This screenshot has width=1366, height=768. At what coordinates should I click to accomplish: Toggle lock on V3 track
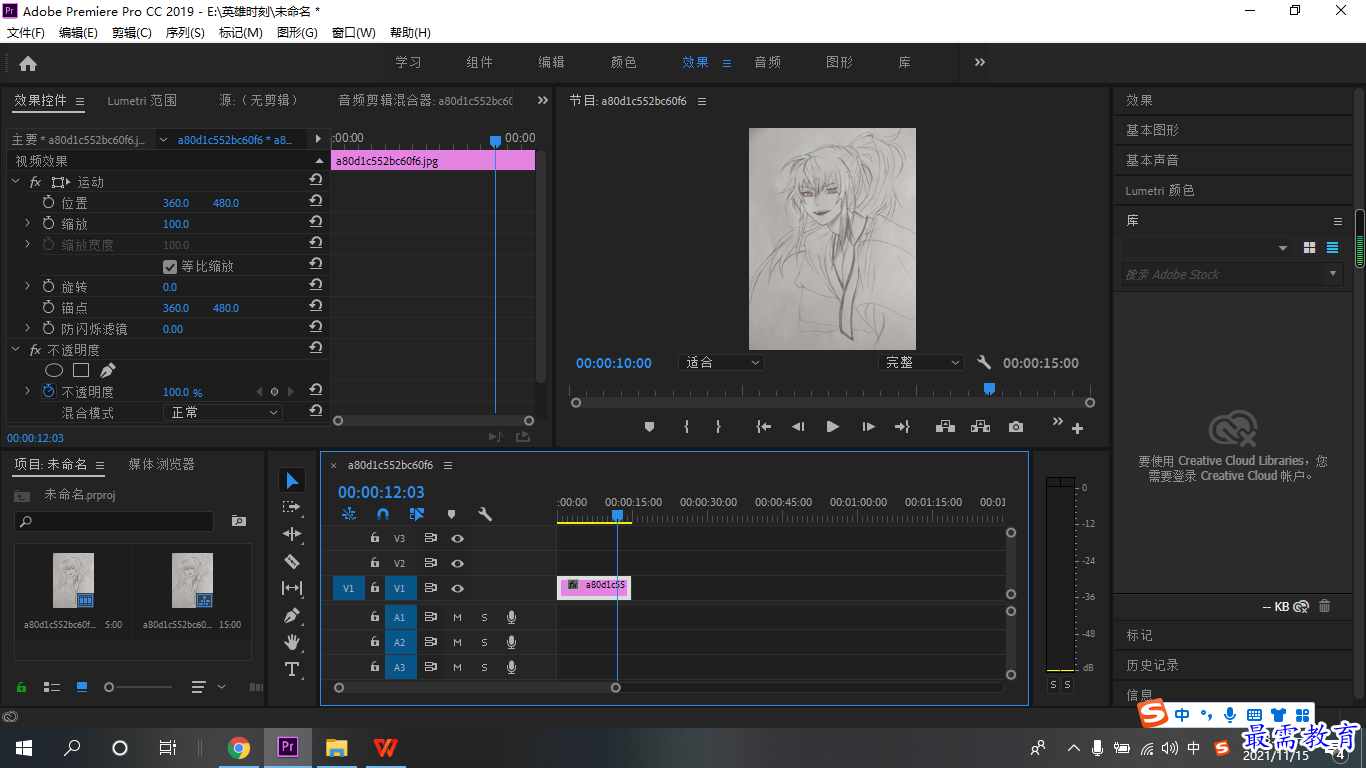375,538
